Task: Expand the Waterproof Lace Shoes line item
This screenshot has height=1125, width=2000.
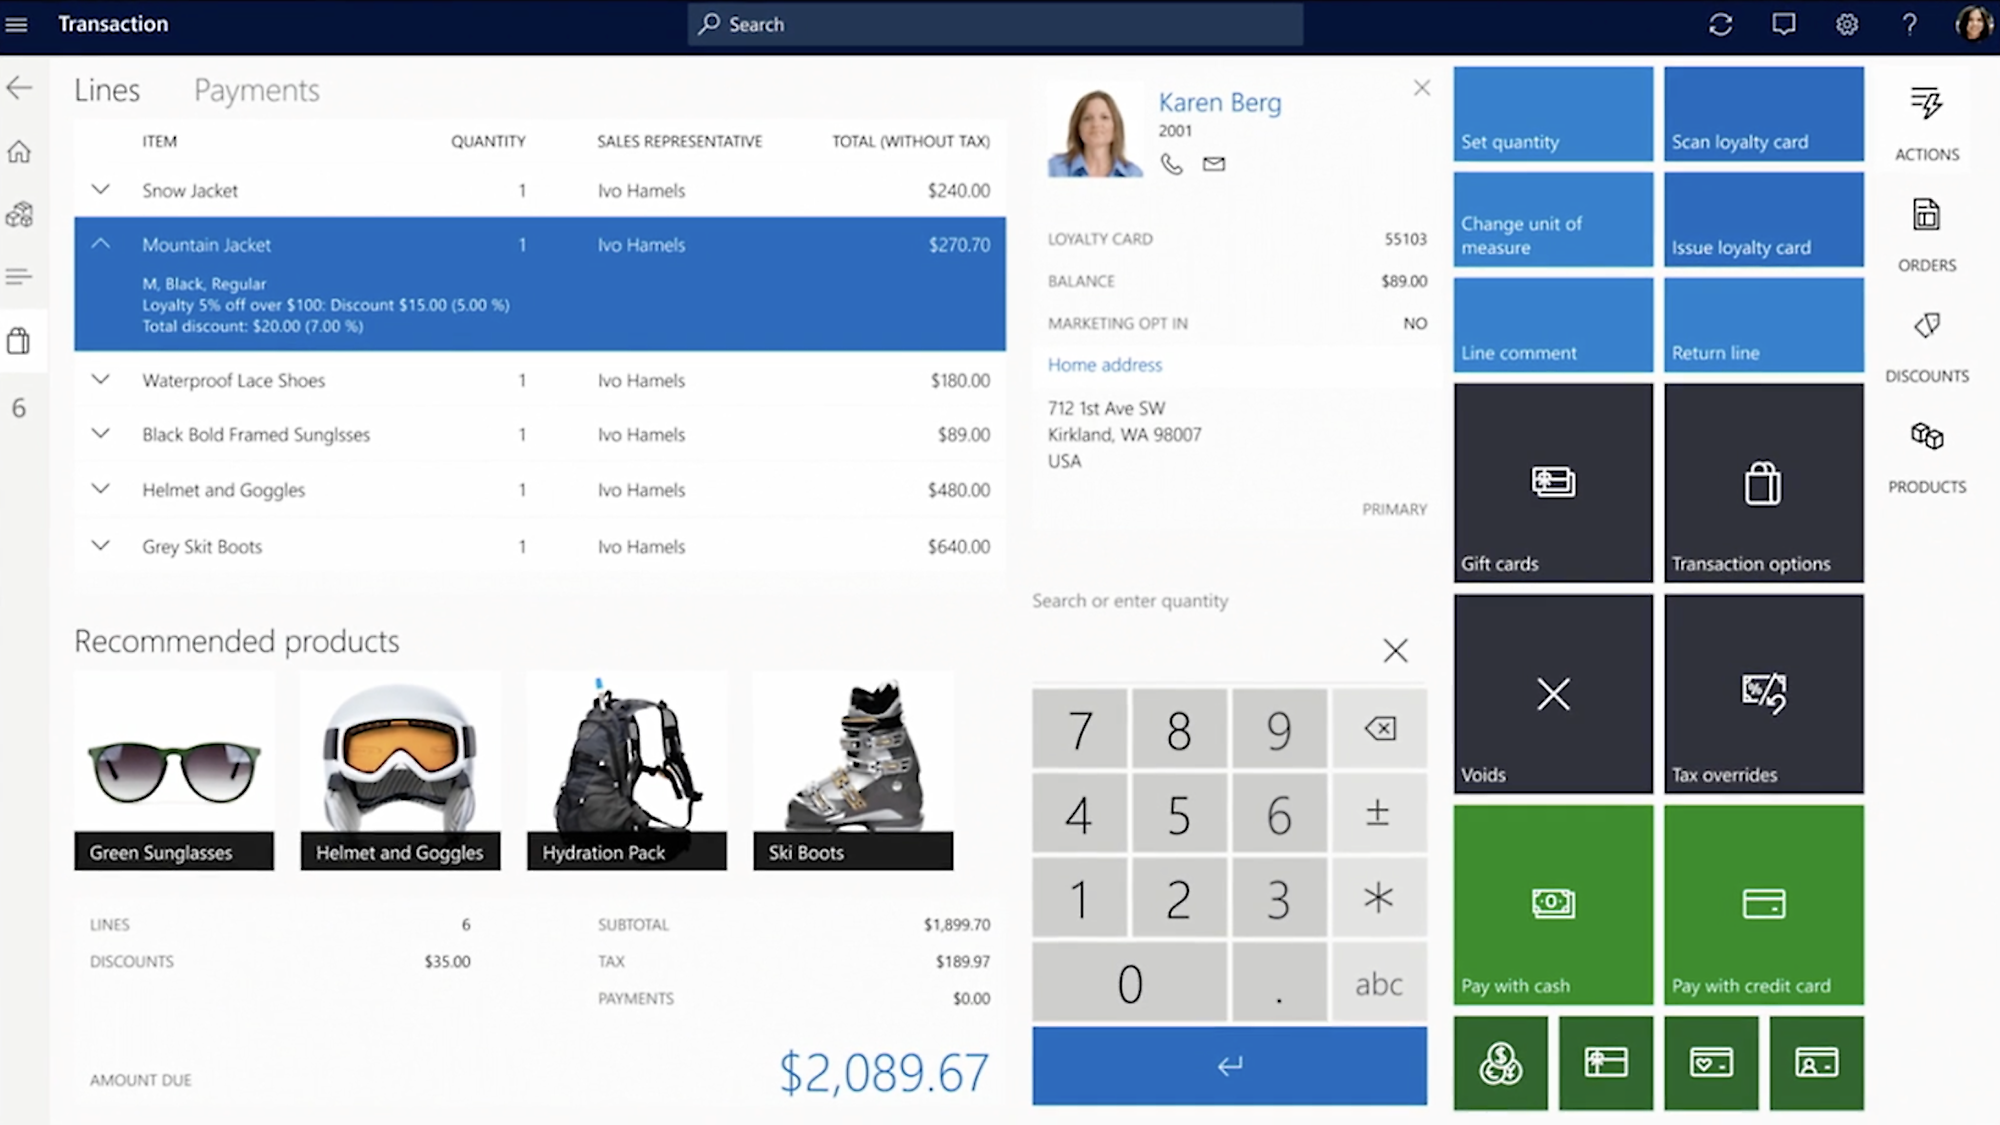Action: coord(99,379)
